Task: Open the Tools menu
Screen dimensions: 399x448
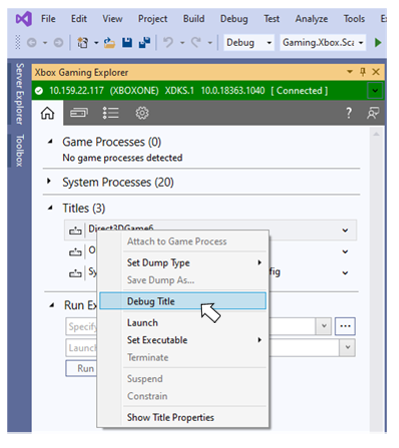Action: pos(354,19)
